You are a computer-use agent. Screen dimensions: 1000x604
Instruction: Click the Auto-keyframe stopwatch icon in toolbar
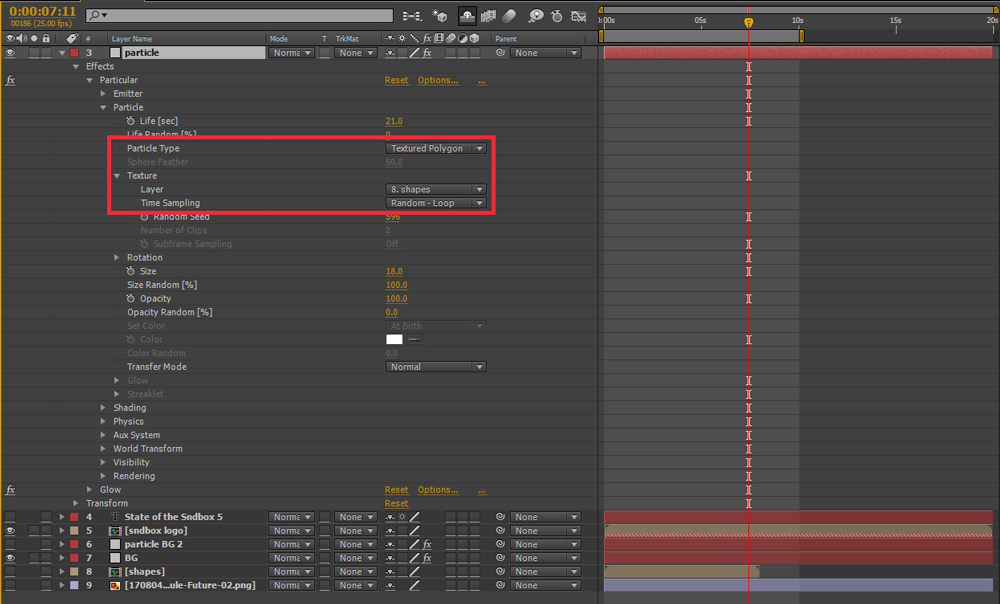pyautogui.click(x=557, y=16)
